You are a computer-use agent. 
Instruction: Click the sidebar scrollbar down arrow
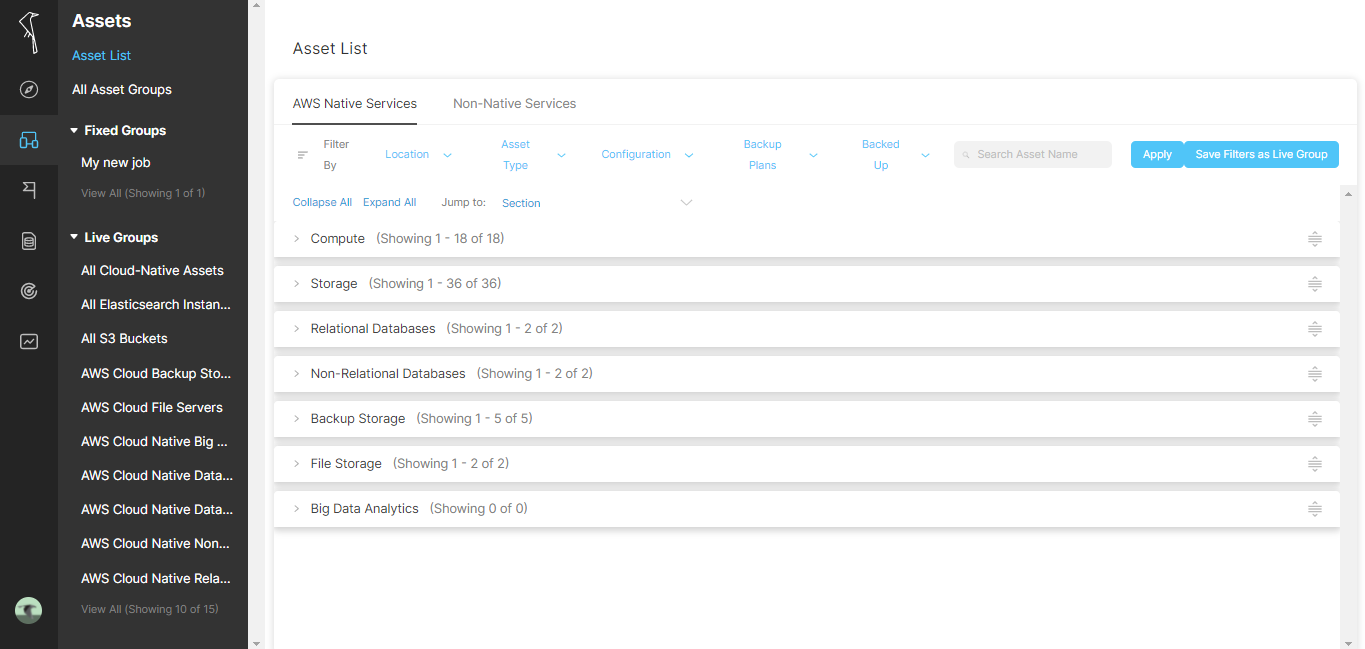point(256,643)
